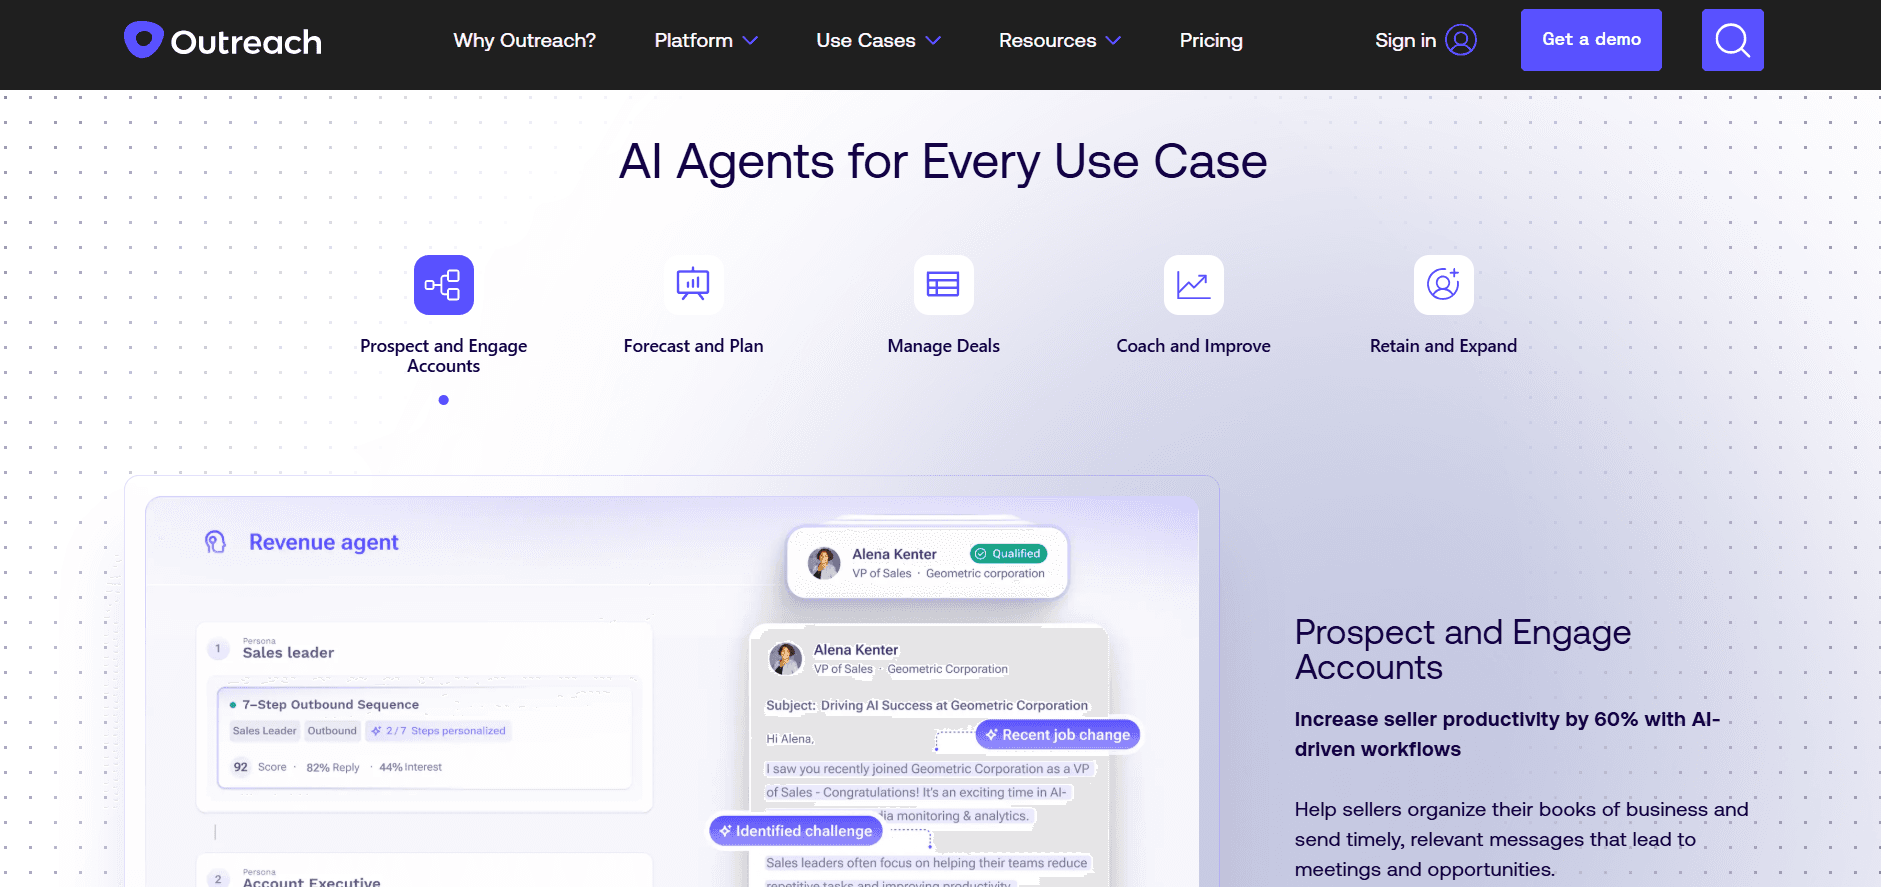This screenshot has width=1881, height=887.
Task: Click the step 2 number badge
Action: tap(218, 879)
